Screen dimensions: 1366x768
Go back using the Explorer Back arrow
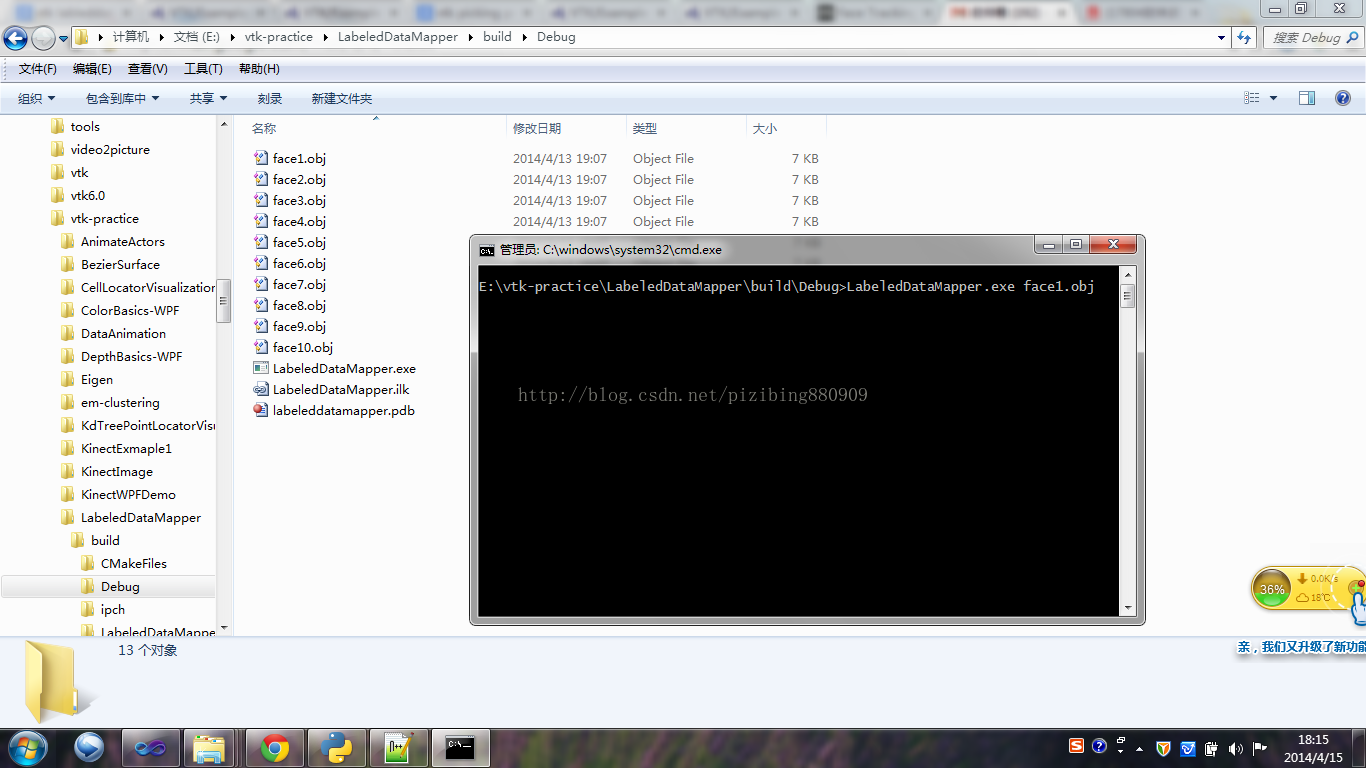tap(16, 38)
